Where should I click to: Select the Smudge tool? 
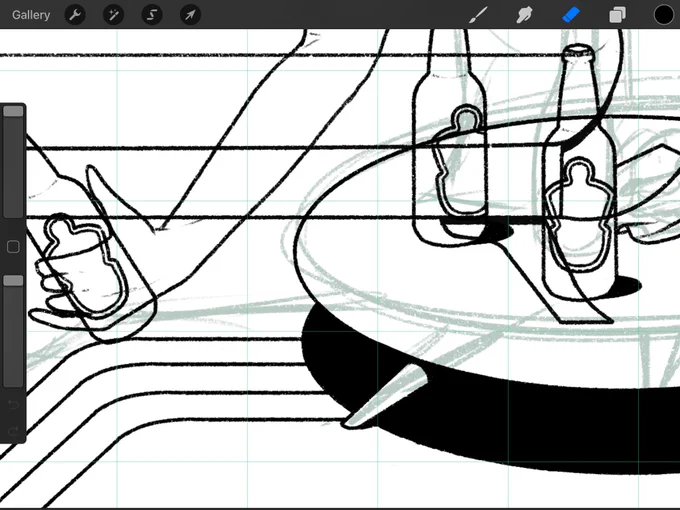pos(524,15)
